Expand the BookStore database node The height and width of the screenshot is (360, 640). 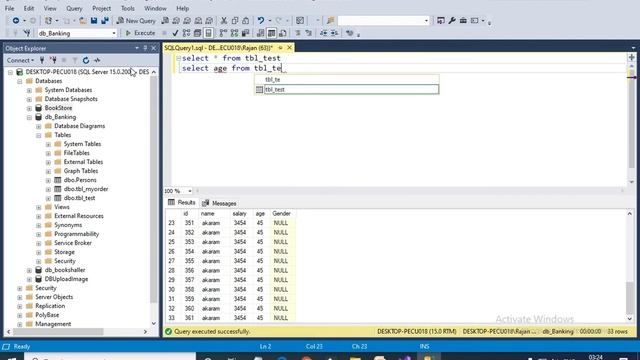(x=29, y=108)
